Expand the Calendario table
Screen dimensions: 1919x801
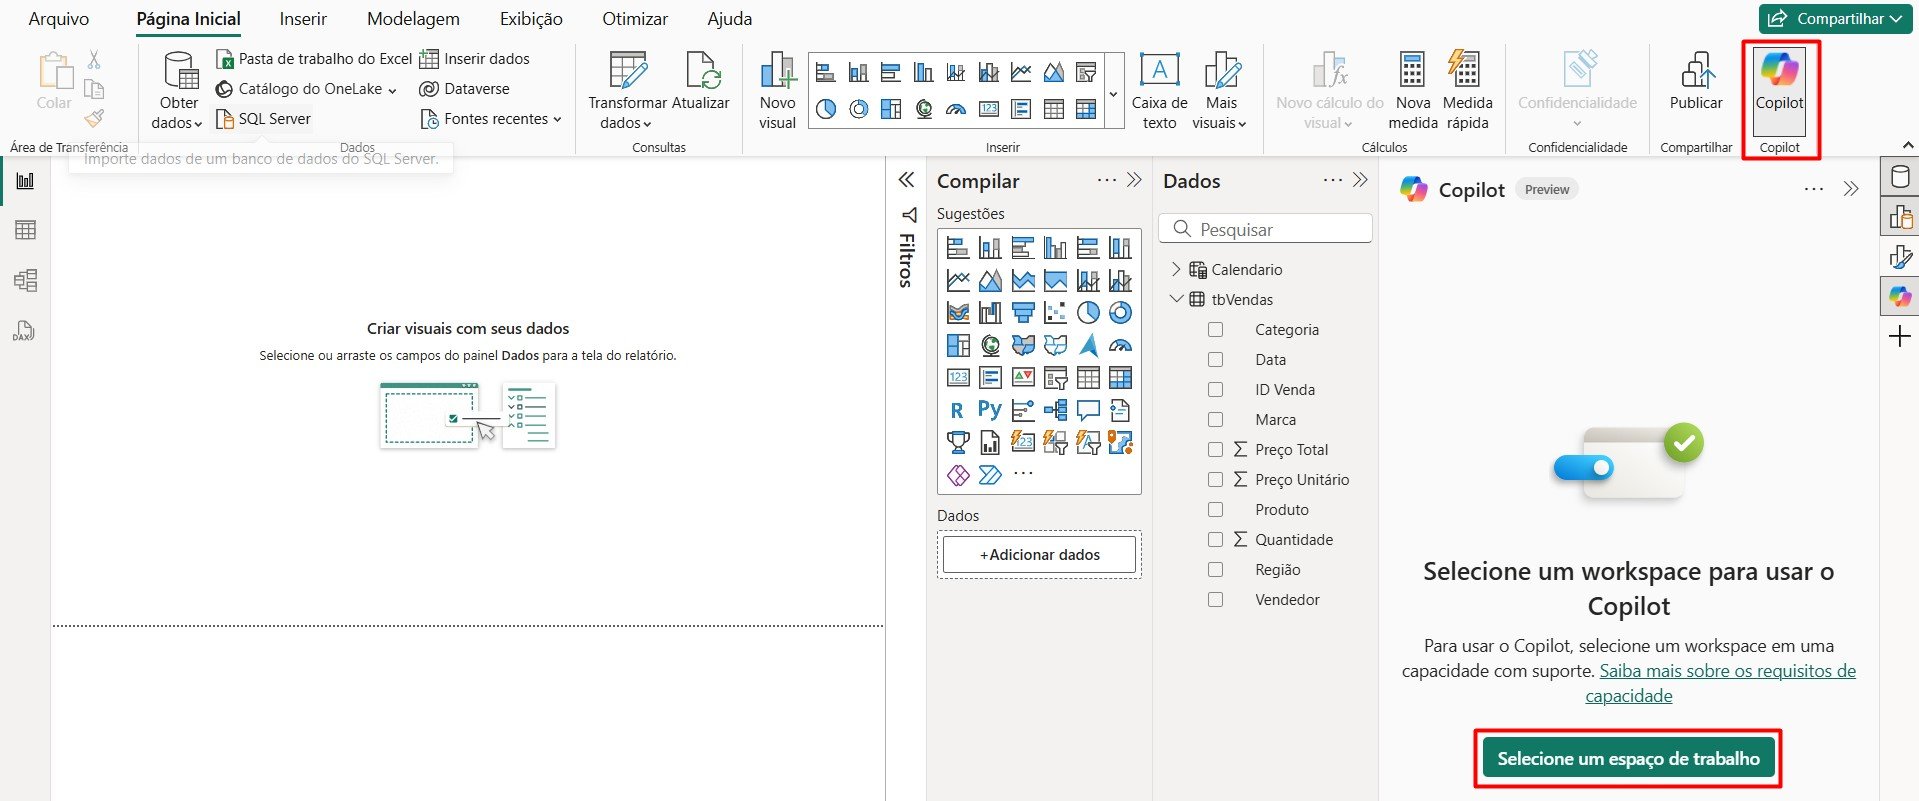pyautogui.click(x=1176, y=270)
